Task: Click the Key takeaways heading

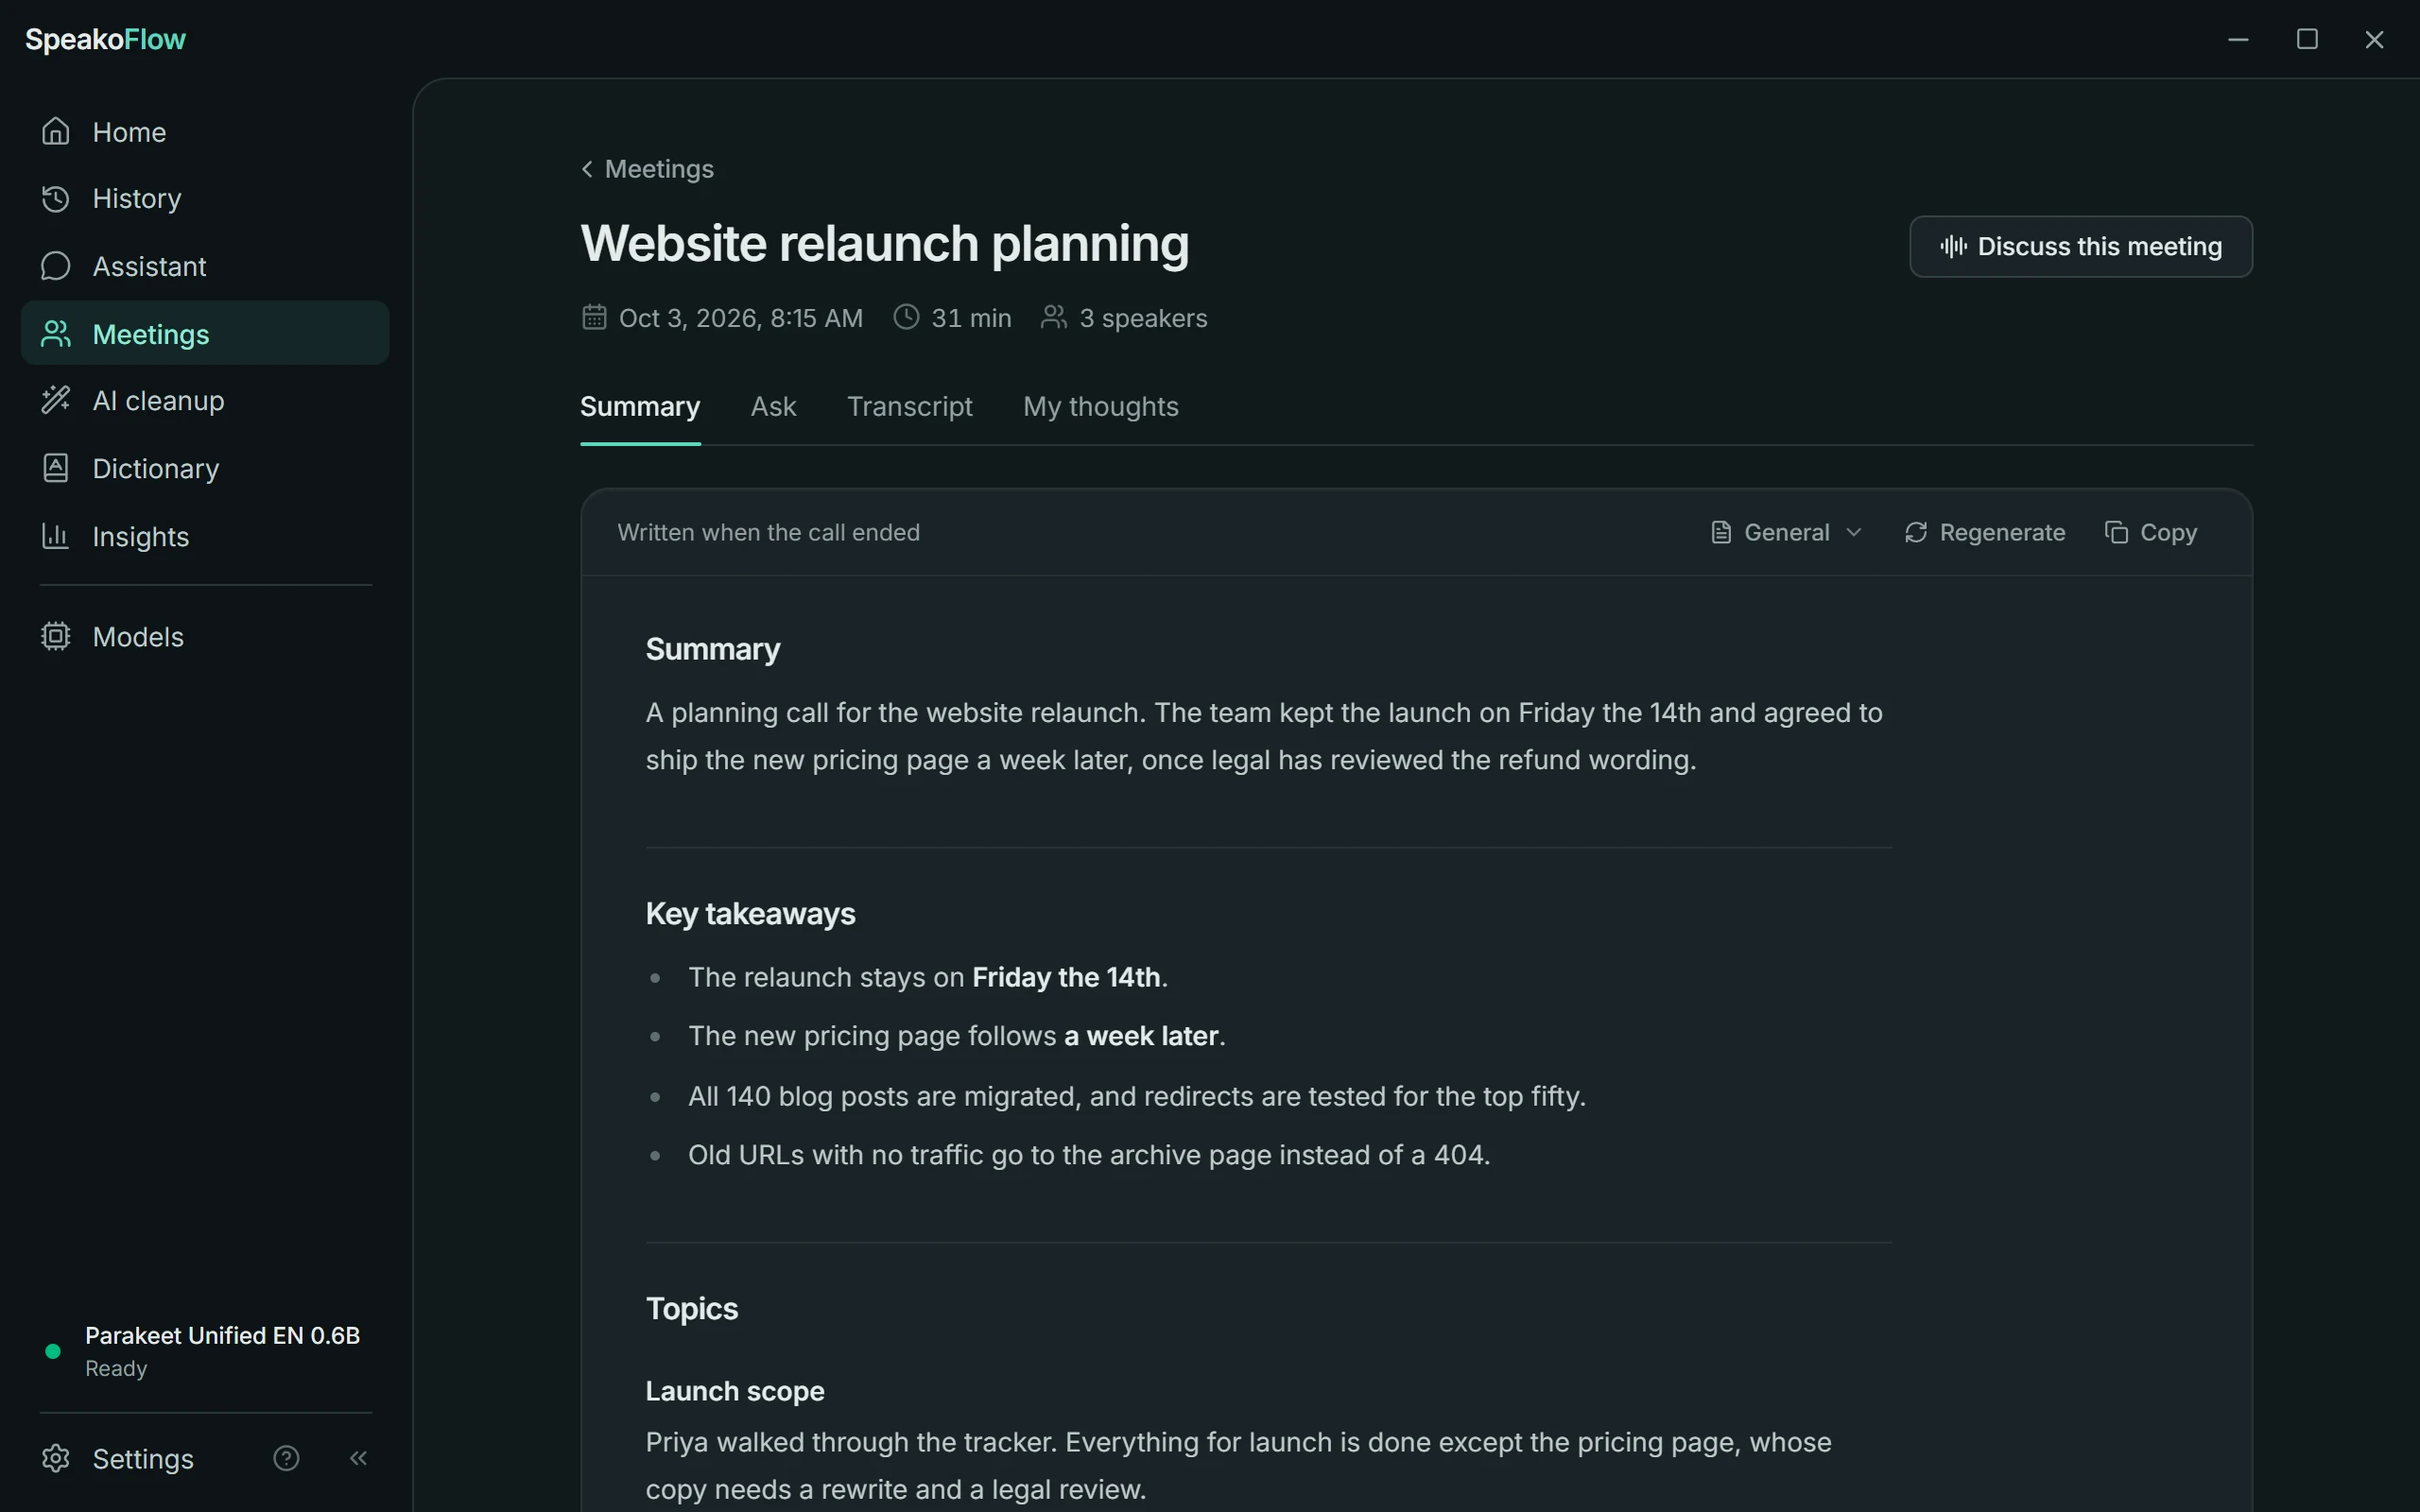Action: coord(750,914)
